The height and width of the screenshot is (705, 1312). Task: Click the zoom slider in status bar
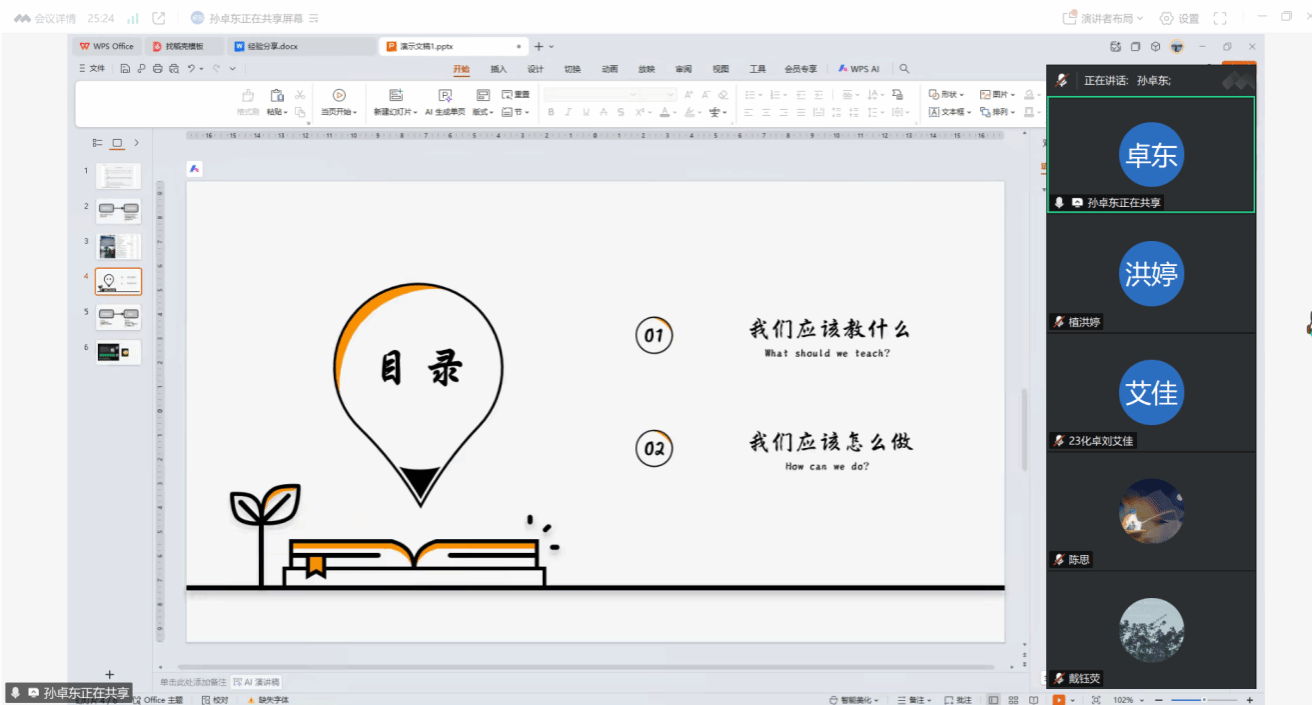pos(1205,700)
